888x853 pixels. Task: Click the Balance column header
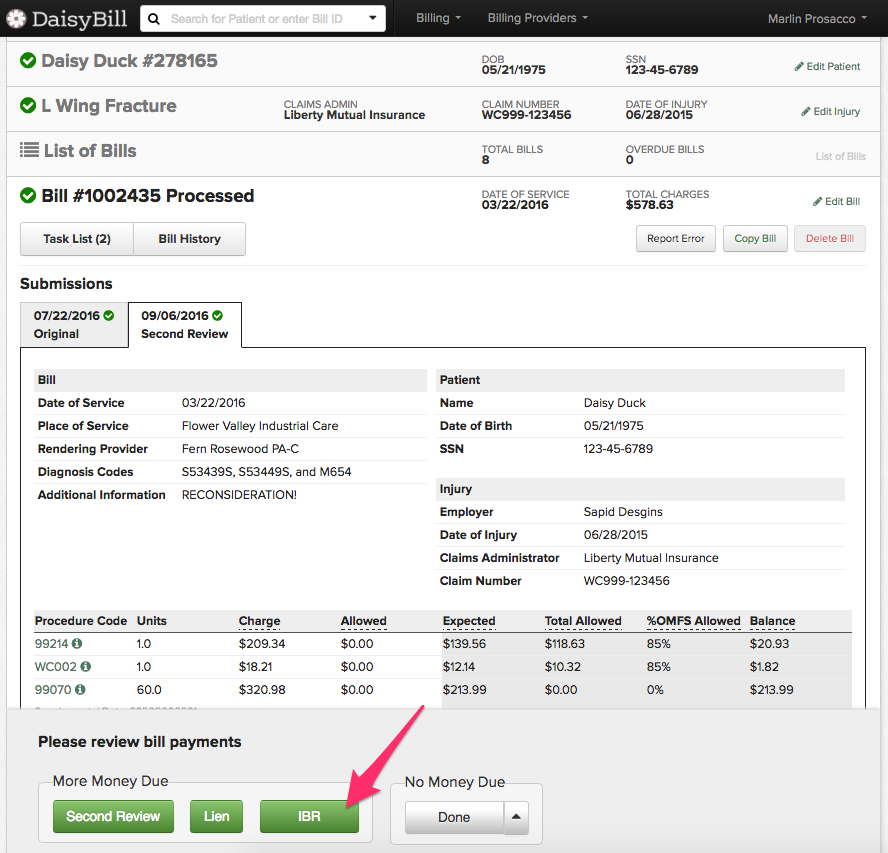(x=772, y=621)
